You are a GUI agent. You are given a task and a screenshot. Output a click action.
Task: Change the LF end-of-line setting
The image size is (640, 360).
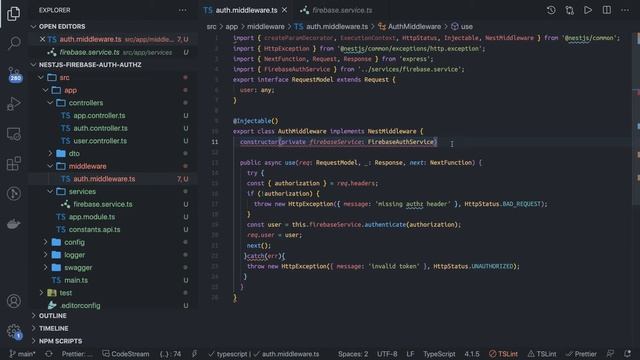click(410, 354)
